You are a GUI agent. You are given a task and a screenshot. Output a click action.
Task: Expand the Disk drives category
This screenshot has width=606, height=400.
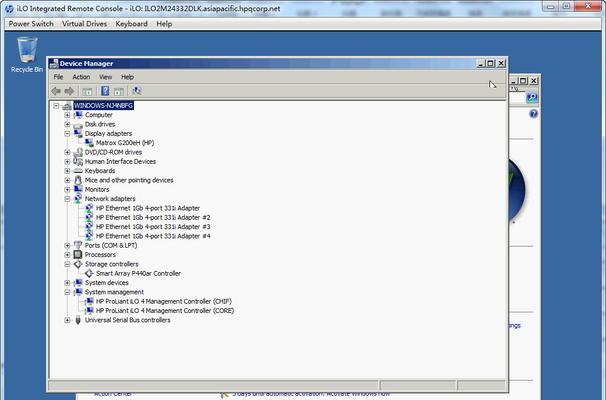coord(67,124)
